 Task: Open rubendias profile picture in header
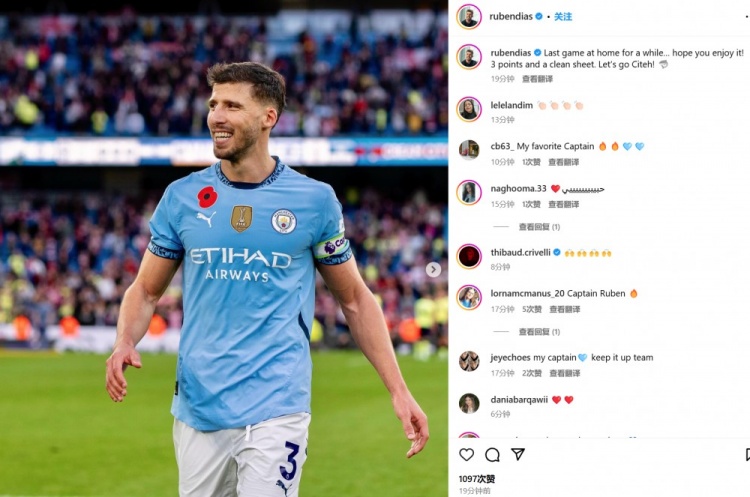469,17
